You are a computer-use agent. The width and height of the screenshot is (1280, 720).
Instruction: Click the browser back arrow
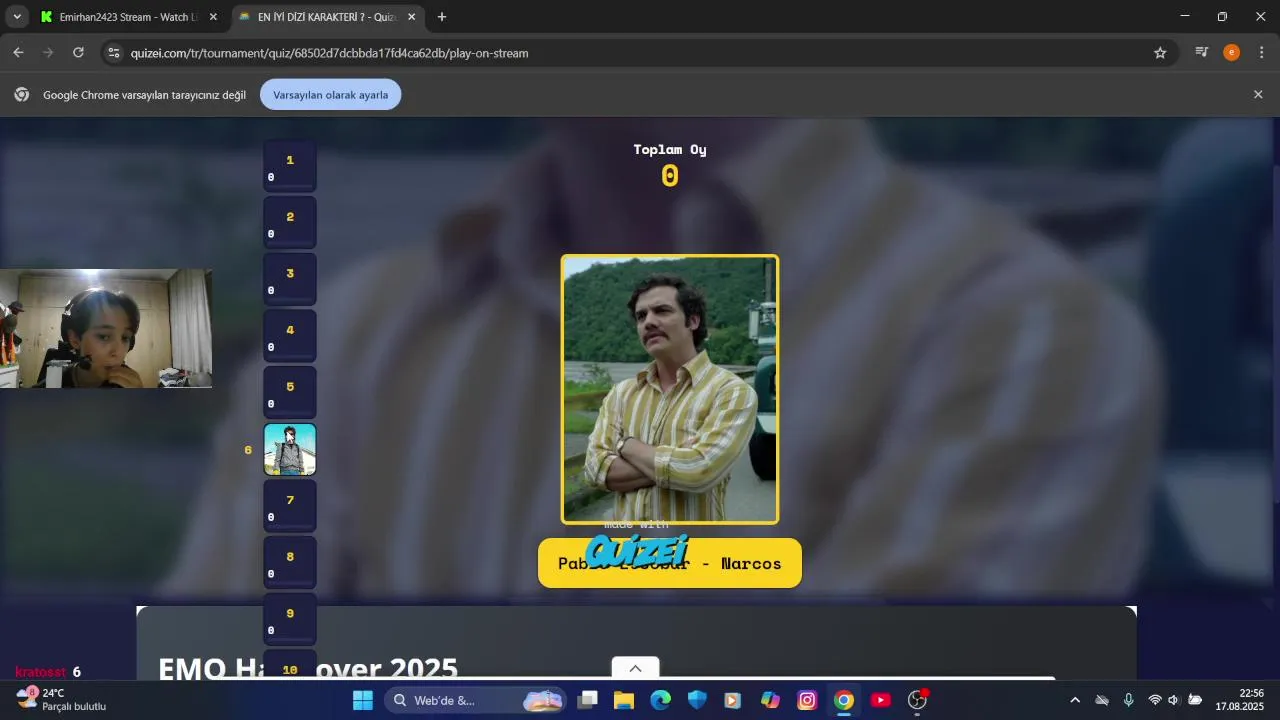(18, 53)
